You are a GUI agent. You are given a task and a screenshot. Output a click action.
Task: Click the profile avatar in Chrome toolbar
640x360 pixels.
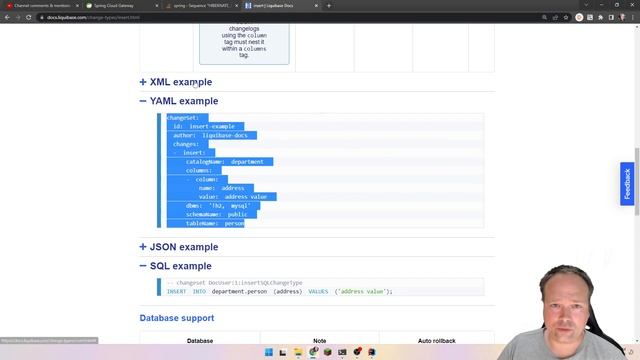click(x=622, y=18)
